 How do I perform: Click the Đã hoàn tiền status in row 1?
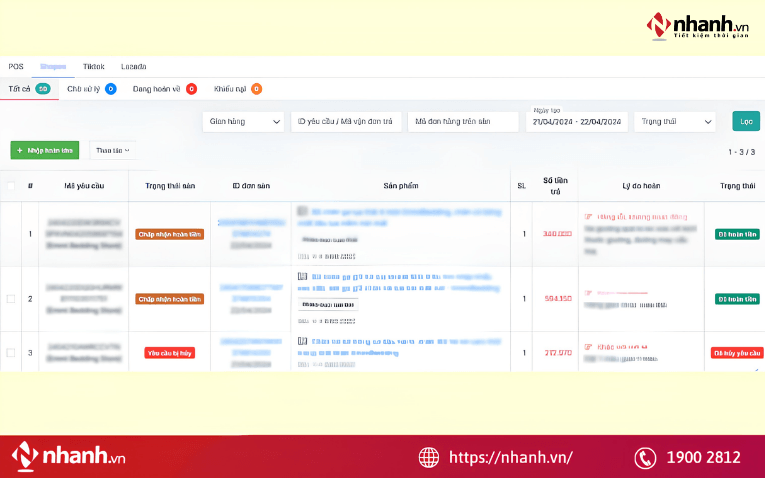pos(737,234)
